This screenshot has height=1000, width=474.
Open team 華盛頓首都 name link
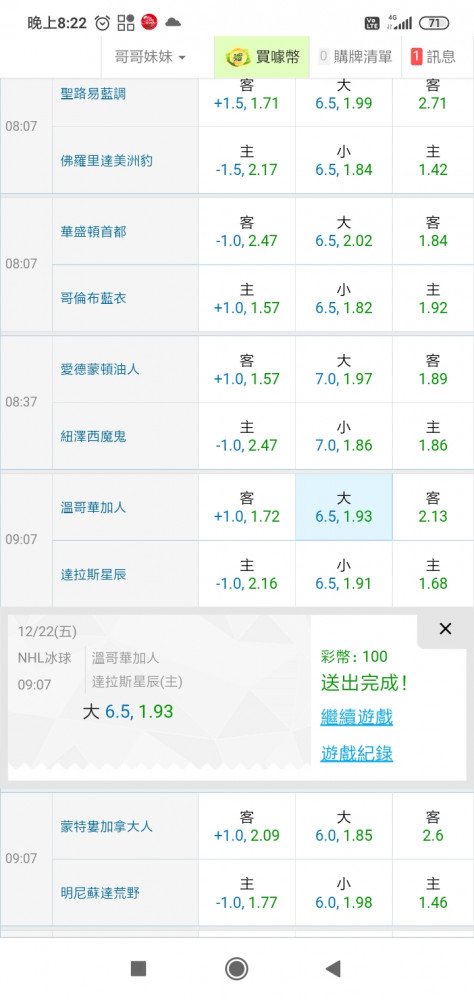[x=93, y=232]
